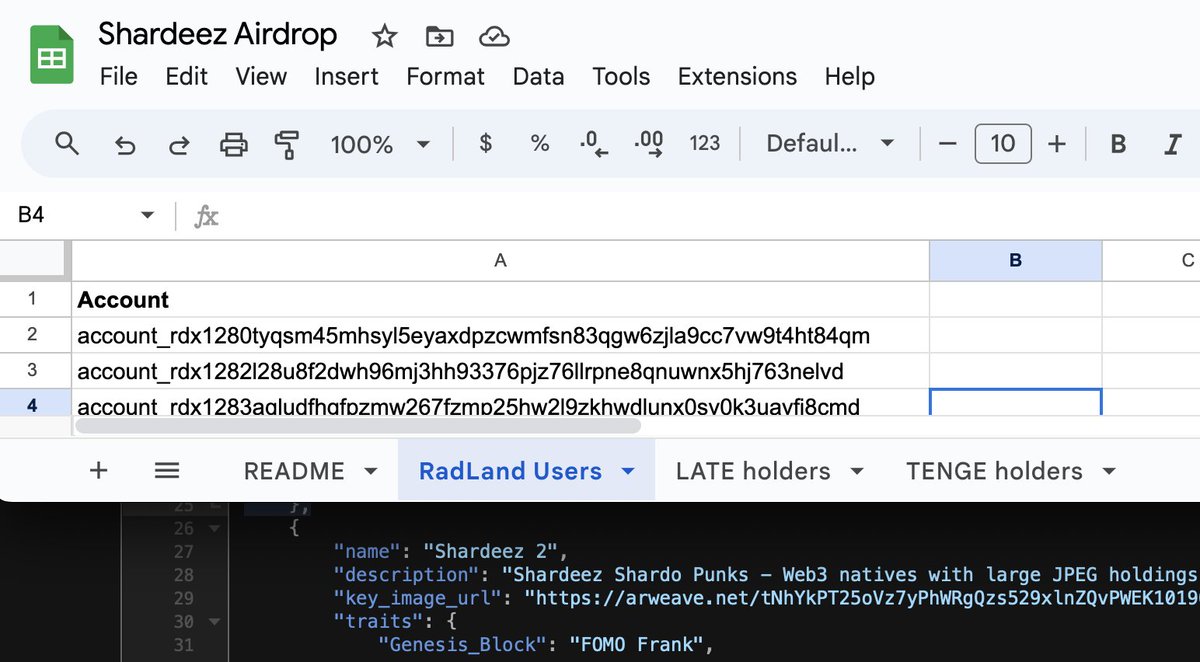Select column A header
Viewport: 1200px width, 662px height.
pos(501,261)
